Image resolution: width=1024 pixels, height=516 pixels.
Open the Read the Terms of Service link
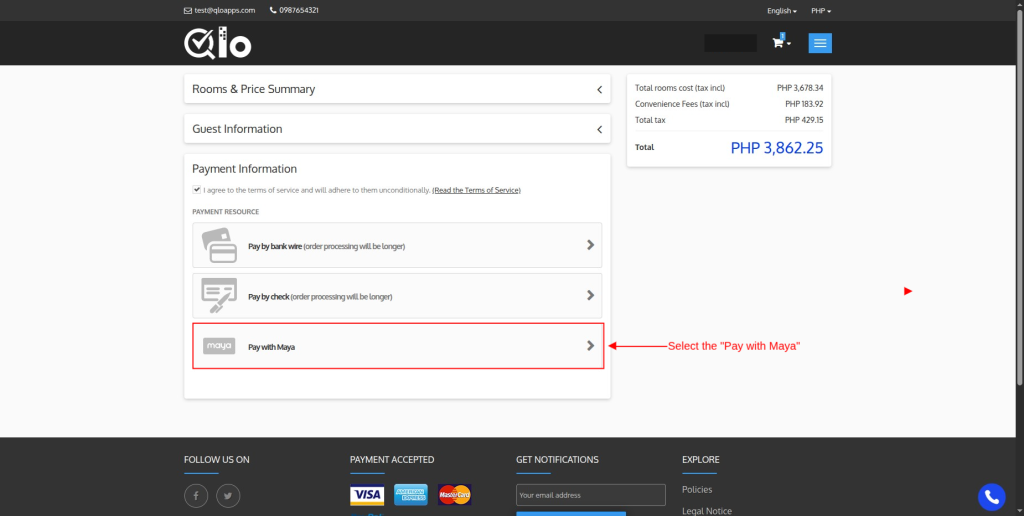pos(476,190)
